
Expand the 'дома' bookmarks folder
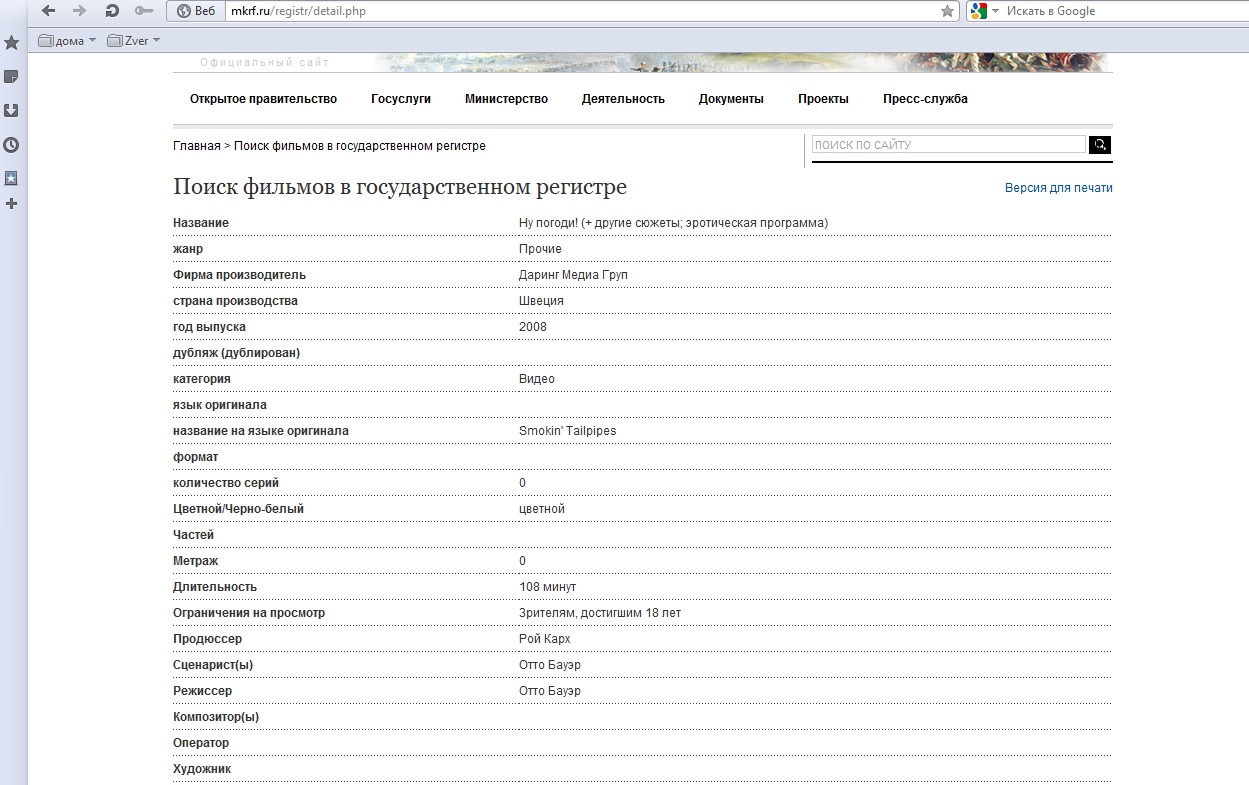pos(67,41)
